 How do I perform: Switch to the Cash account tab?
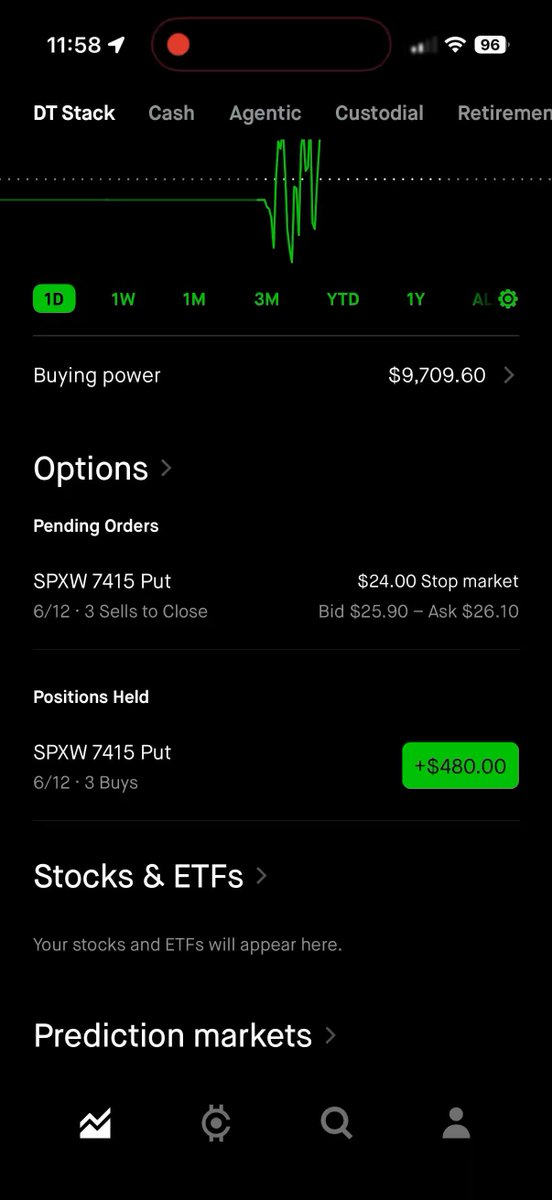click(x=171, y=113)
